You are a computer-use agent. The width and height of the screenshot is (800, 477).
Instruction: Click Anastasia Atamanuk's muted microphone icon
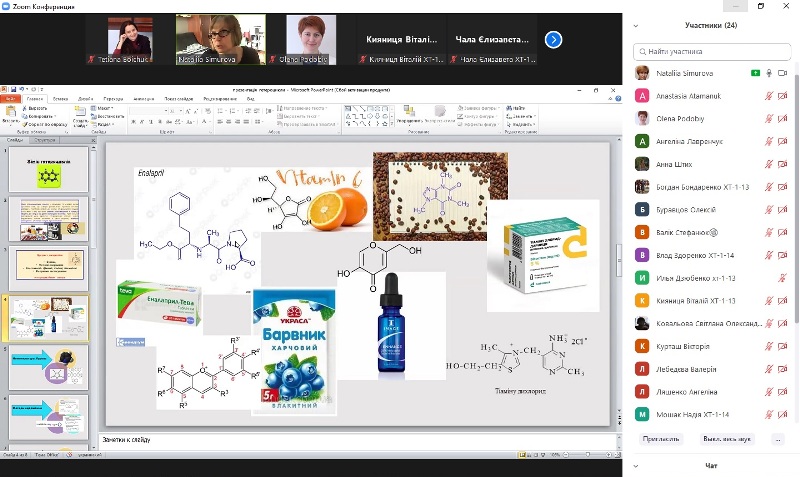pyautogui.click(x=769, y=95)
